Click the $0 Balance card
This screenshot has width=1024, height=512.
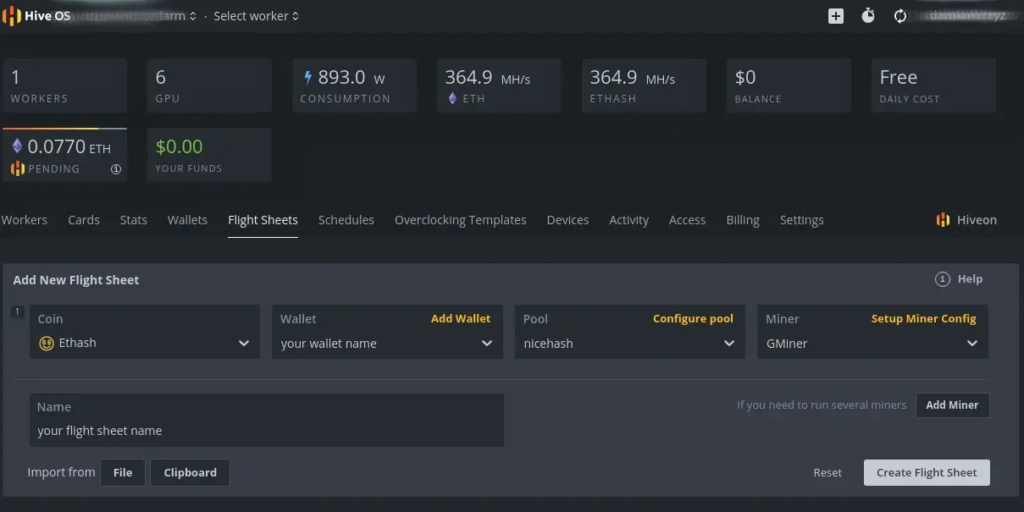click(789, 86)
